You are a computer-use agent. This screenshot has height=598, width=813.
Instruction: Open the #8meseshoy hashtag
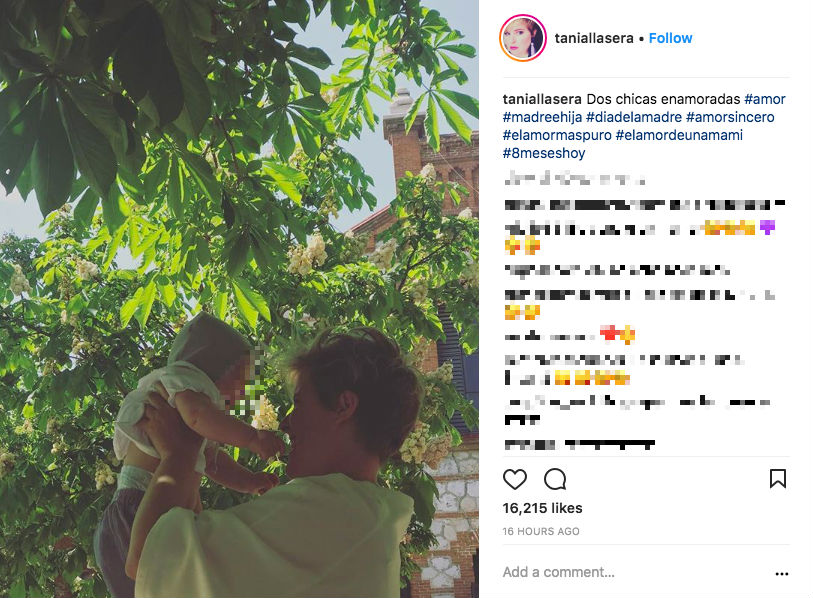(x=544, y=154)
